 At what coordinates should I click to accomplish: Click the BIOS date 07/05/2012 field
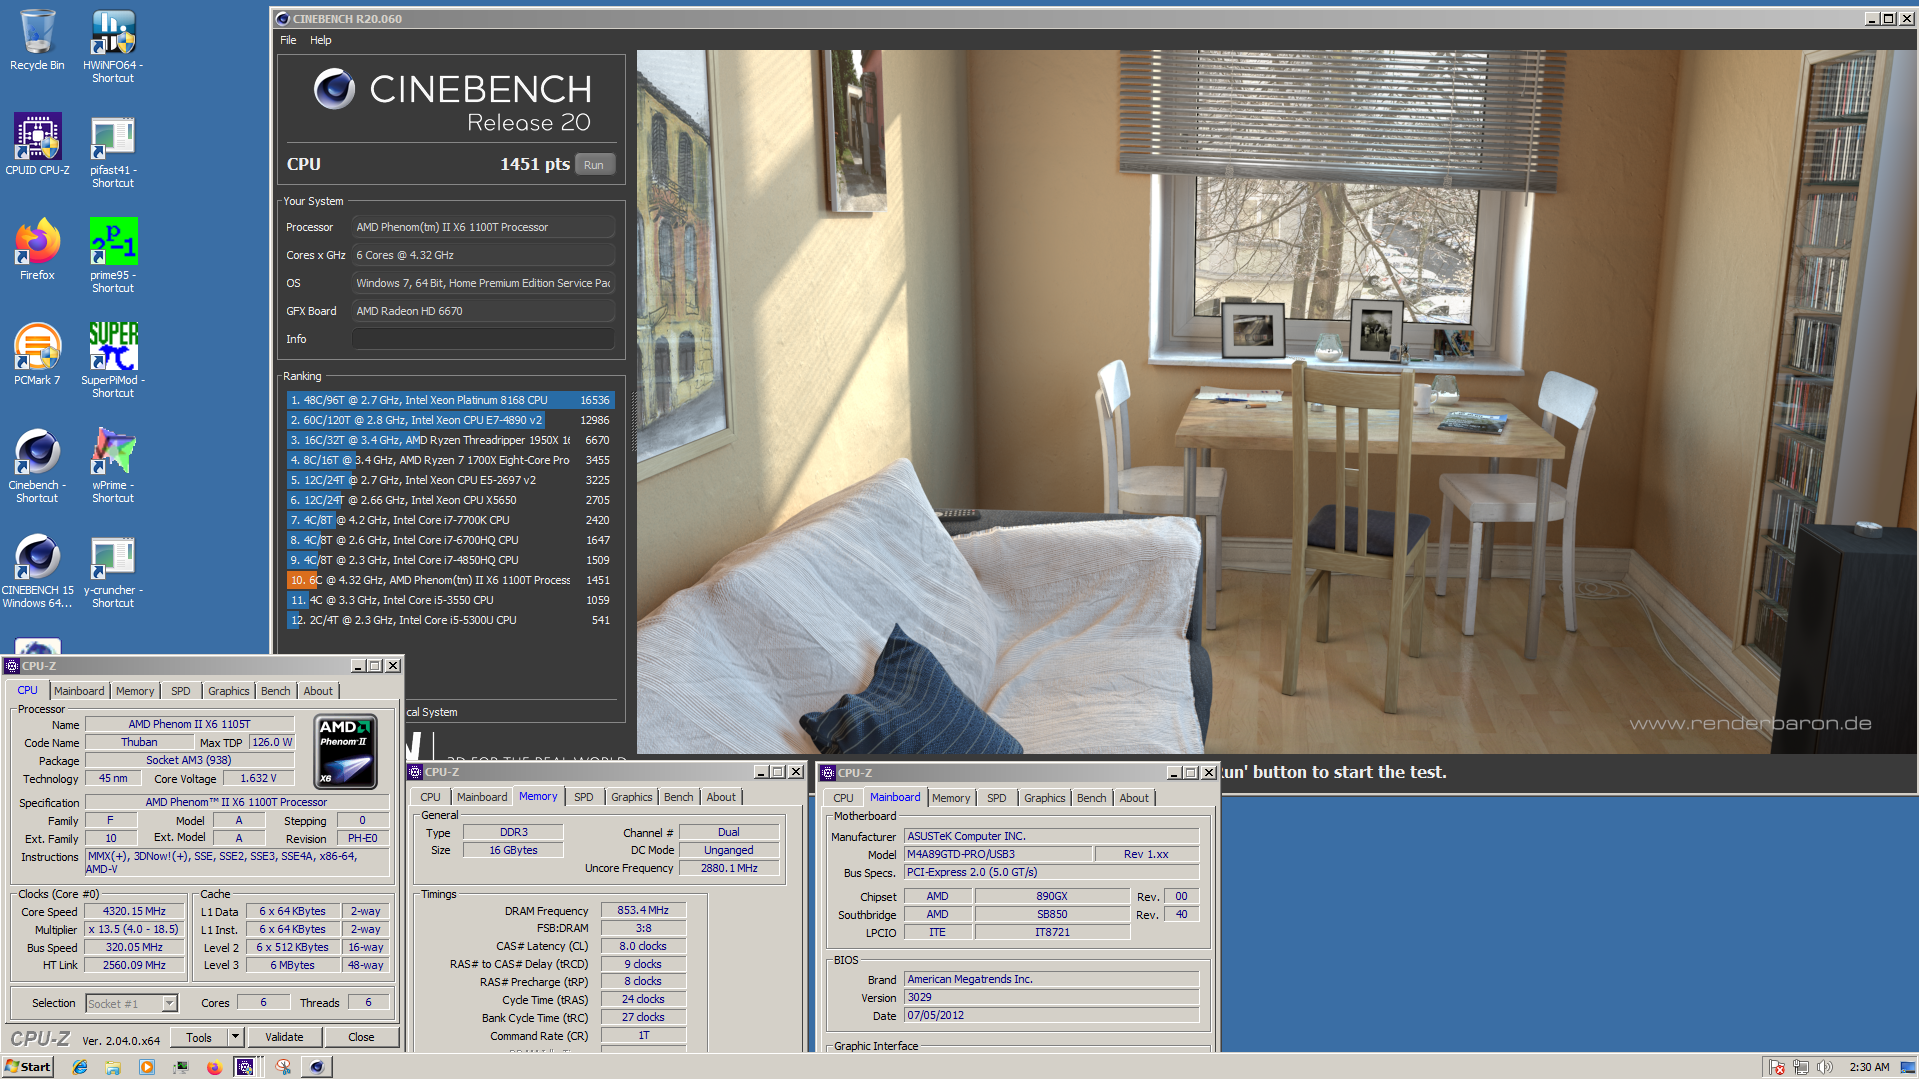tap(1051, 1015)
